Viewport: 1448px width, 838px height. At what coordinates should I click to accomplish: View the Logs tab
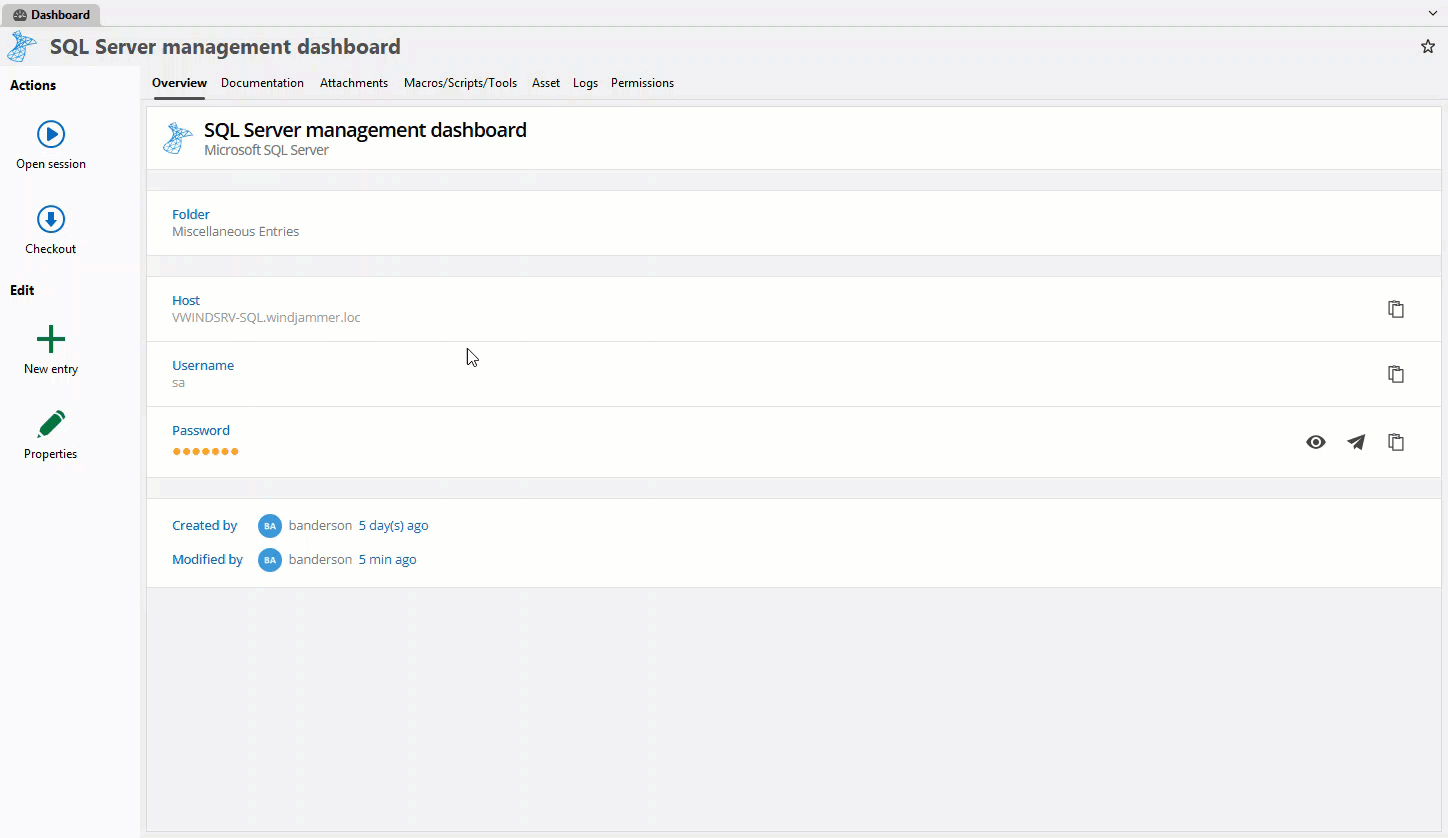pyautogui.click(x=585, y=83)
